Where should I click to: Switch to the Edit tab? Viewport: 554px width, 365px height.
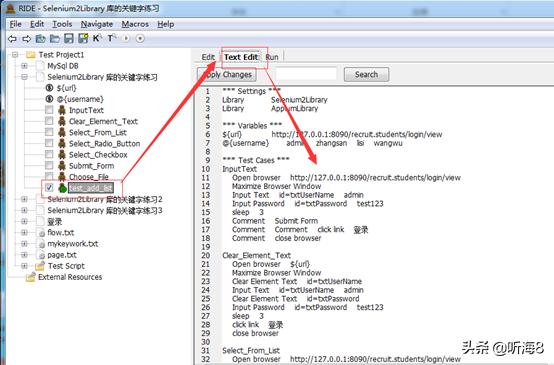(x=208, y=57)
